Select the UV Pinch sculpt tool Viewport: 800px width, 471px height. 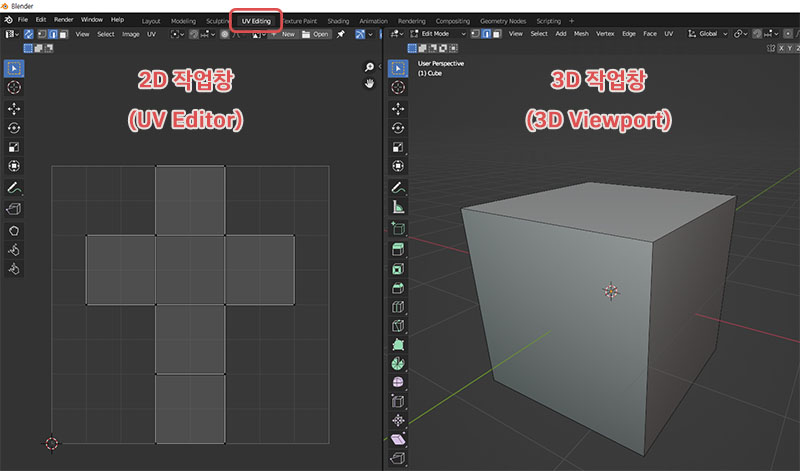14,269
